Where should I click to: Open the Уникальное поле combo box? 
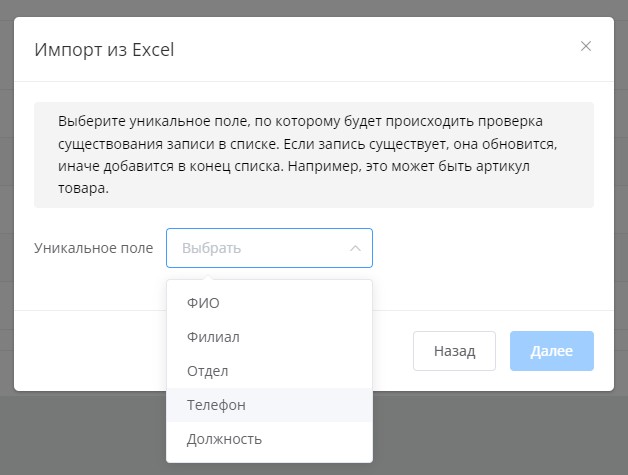[269, 248]
